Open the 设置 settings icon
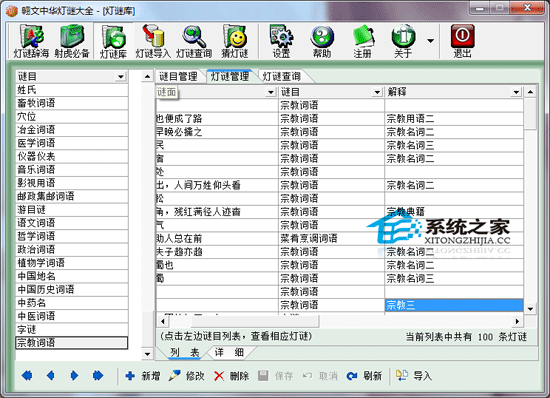 (x=281, y=41)
